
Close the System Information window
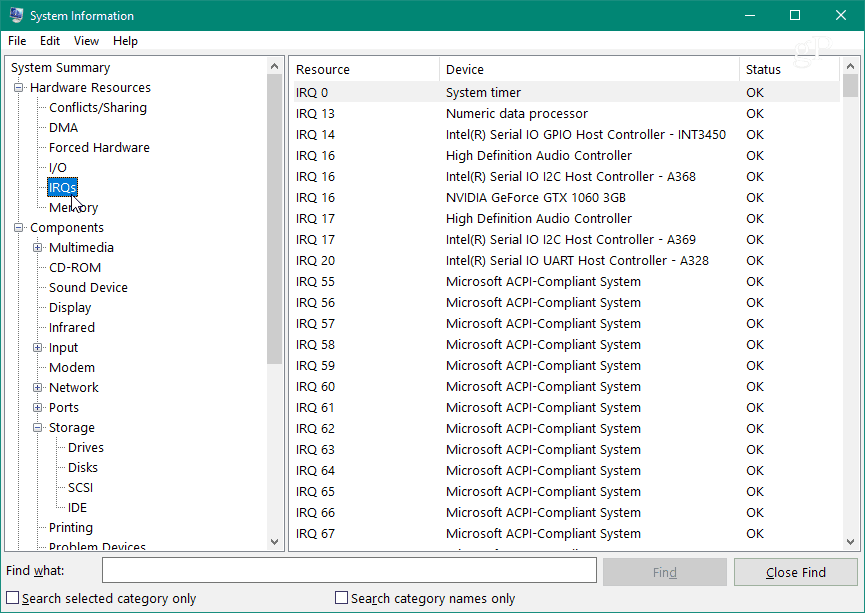pyautogui.click(x=841, y=15)
